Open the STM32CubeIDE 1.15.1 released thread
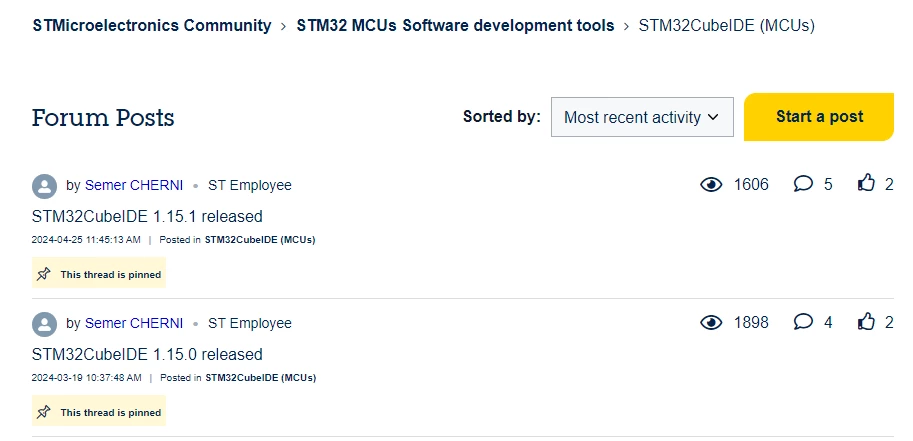The height and width of the screenshot is (441, 913). tap(147, 217)
